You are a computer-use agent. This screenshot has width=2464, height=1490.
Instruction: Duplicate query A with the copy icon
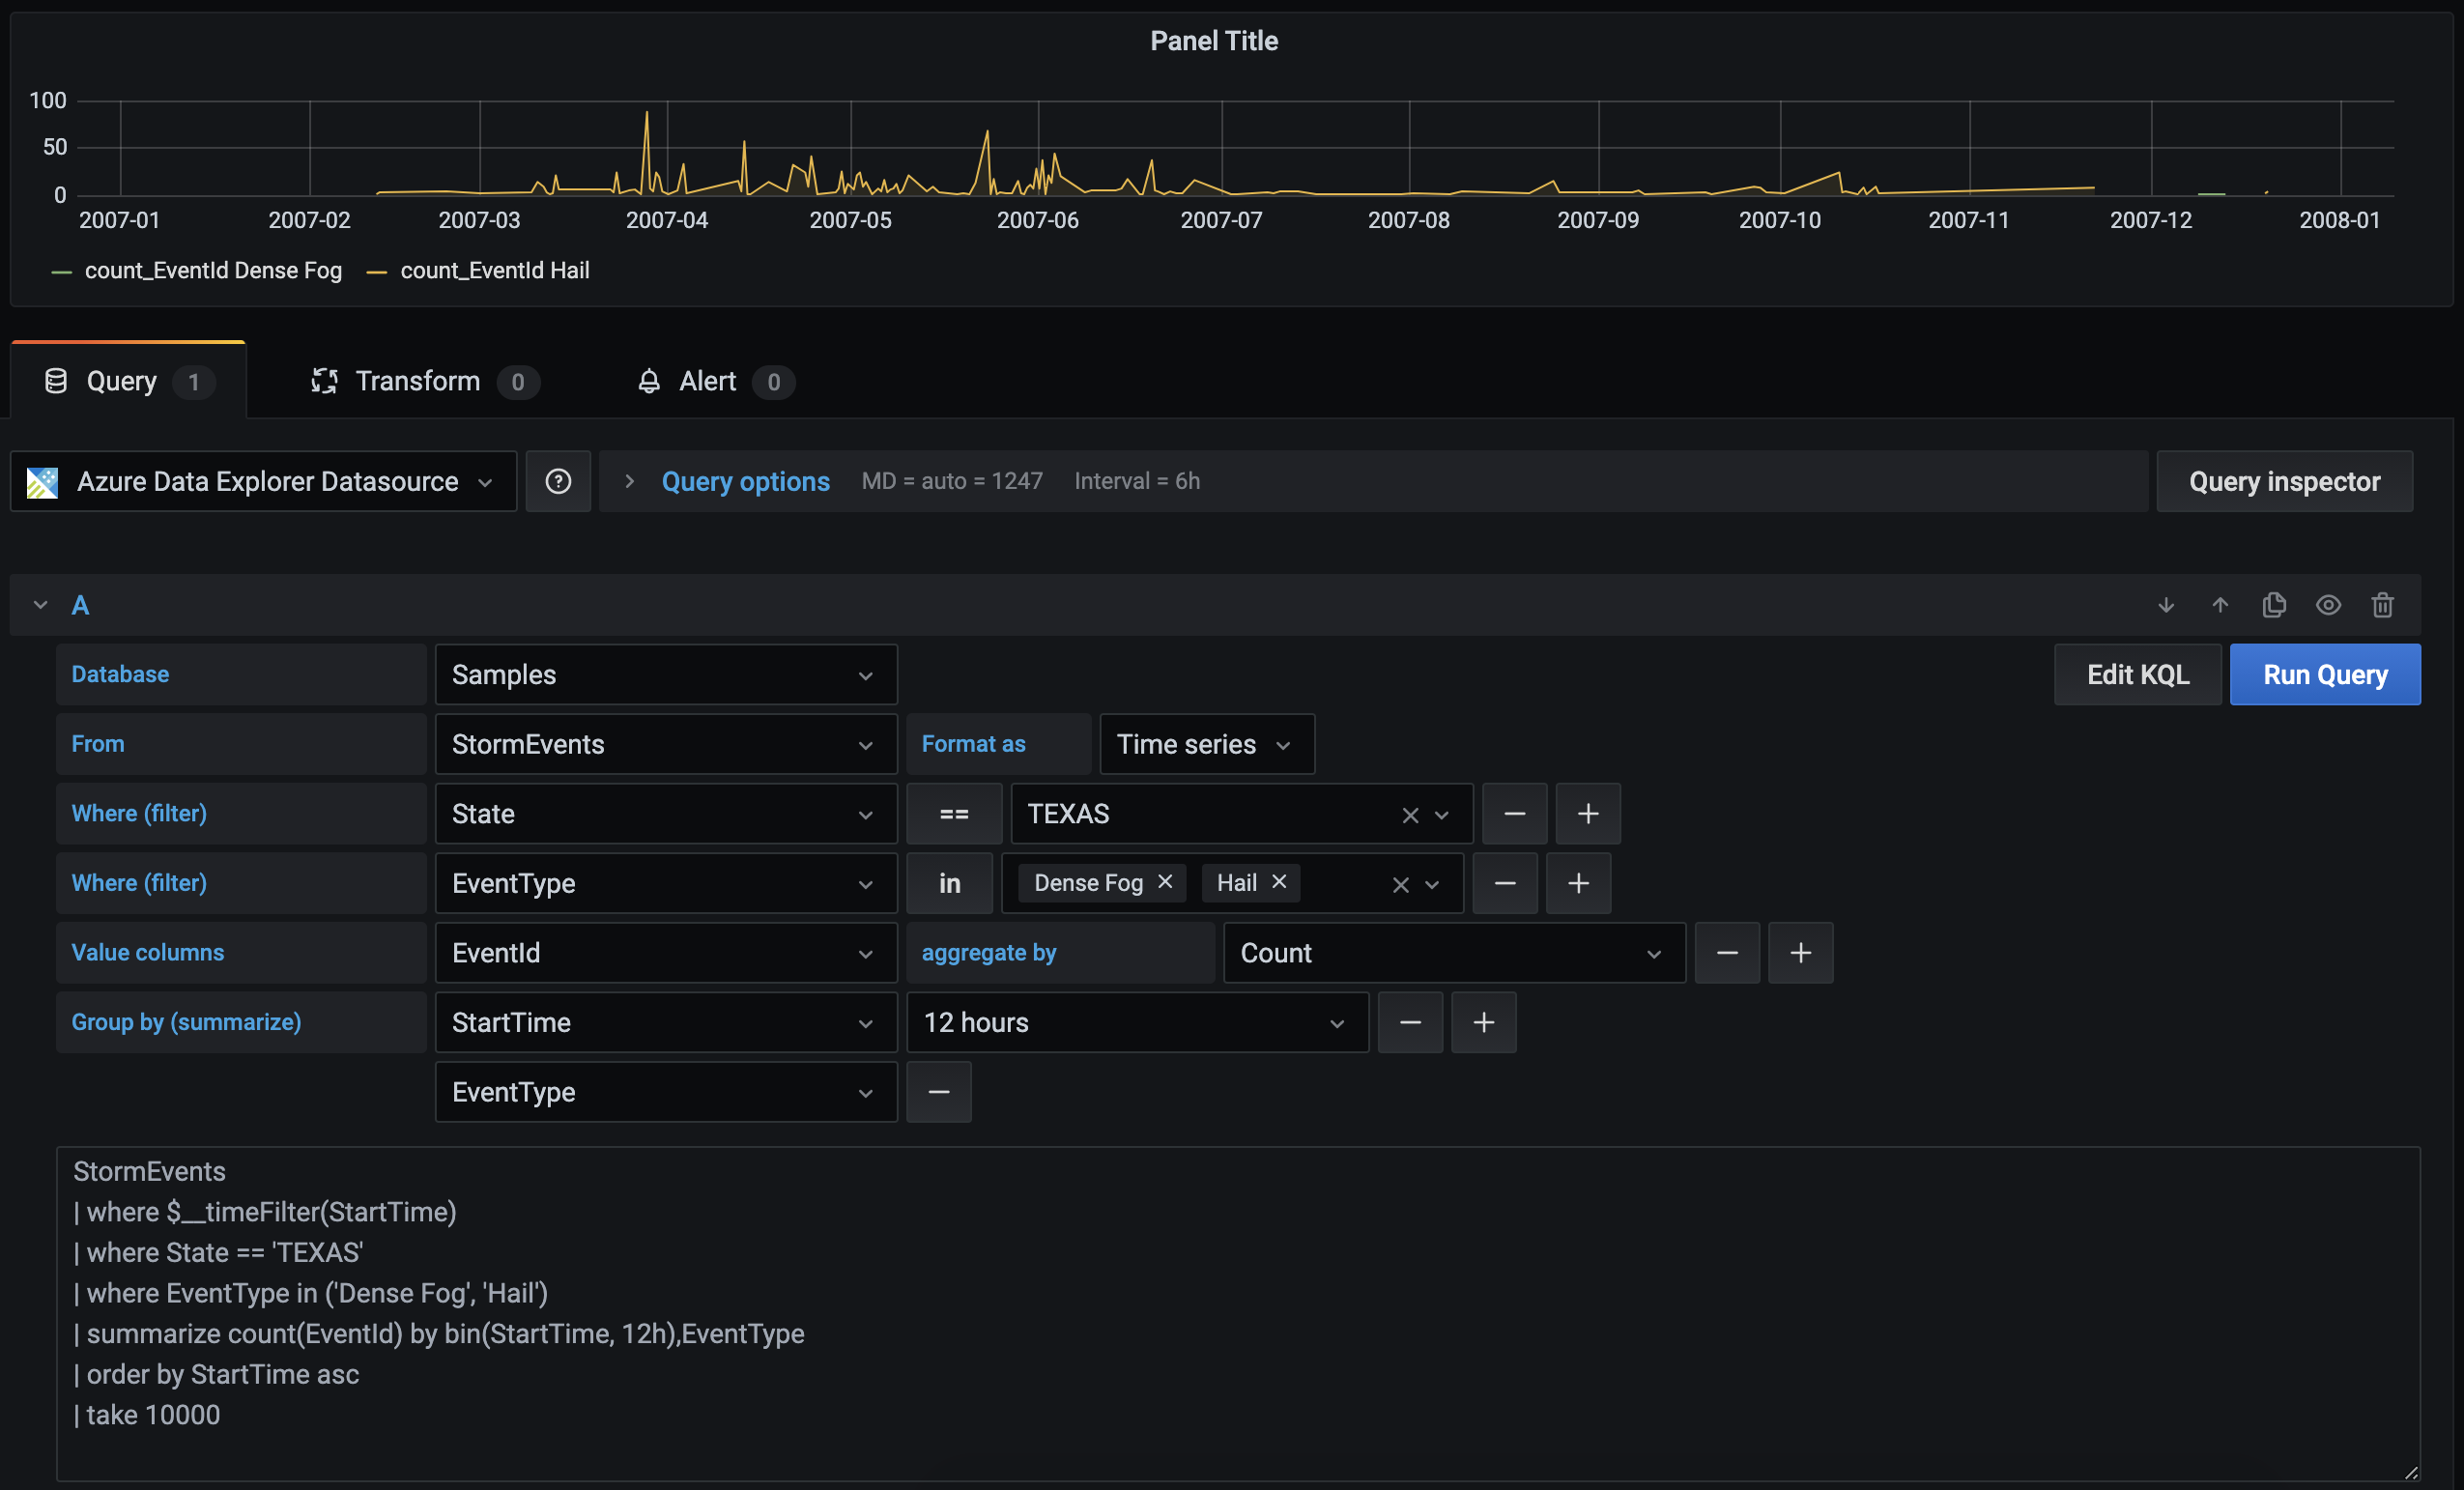pyautogui.click(x=2274, y=605)
